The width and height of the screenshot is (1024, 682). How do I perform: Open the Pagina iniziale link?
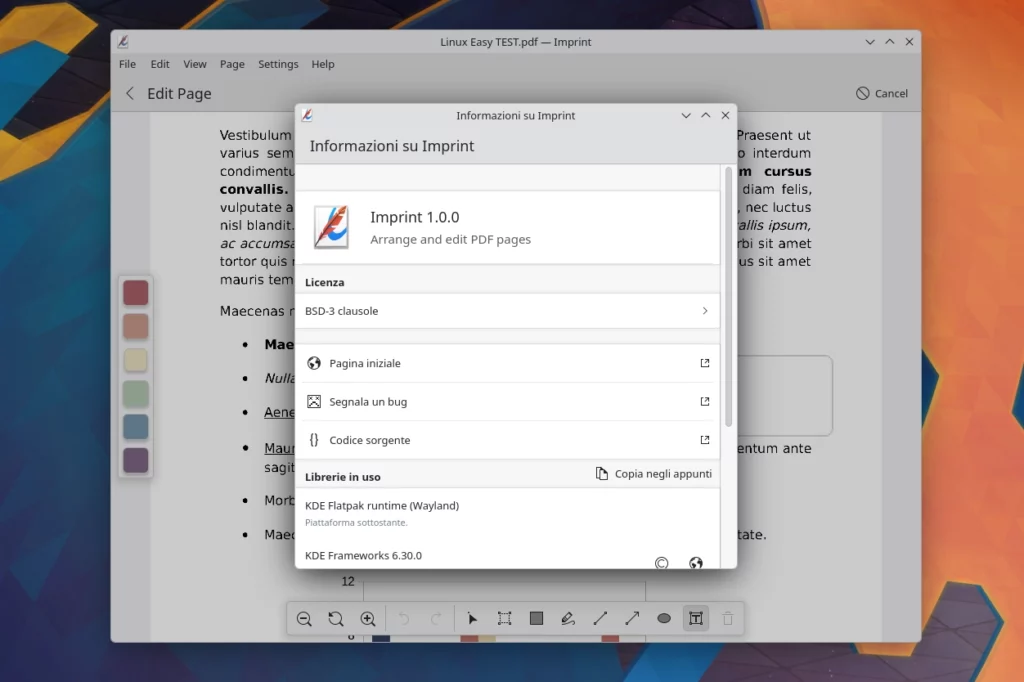tap(508, 363)
